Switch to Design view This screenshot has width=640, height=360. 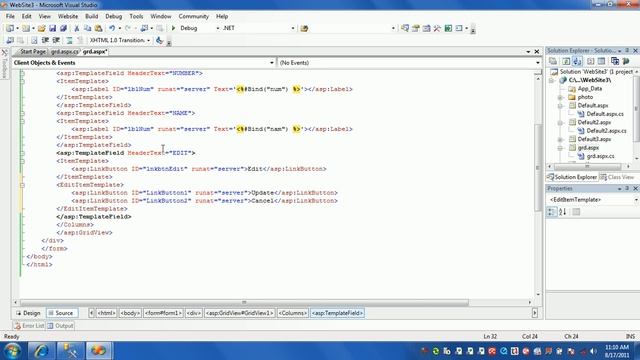click(28, 313)
